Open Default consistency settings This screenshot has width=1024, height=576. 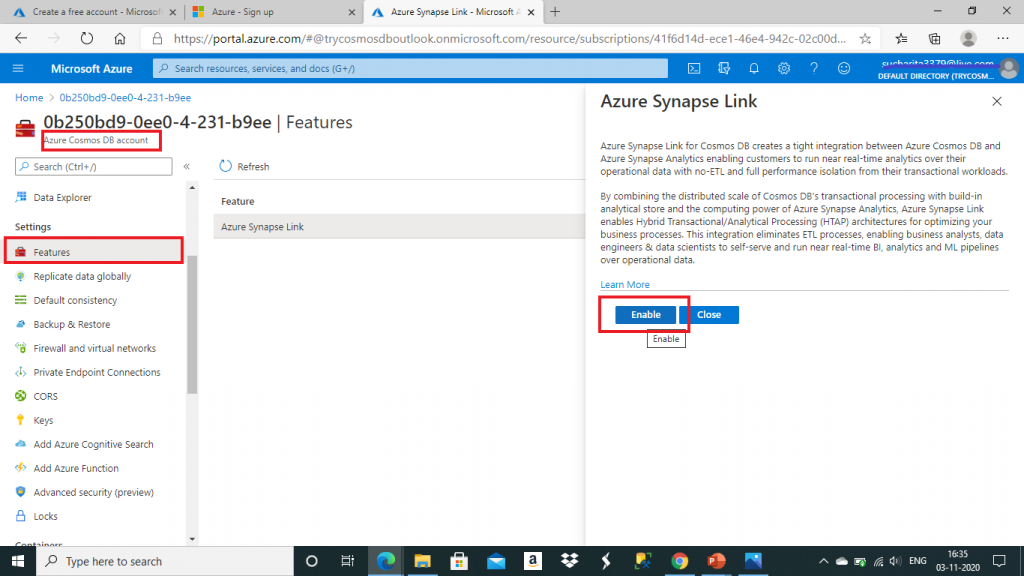[x=75, y=300]
